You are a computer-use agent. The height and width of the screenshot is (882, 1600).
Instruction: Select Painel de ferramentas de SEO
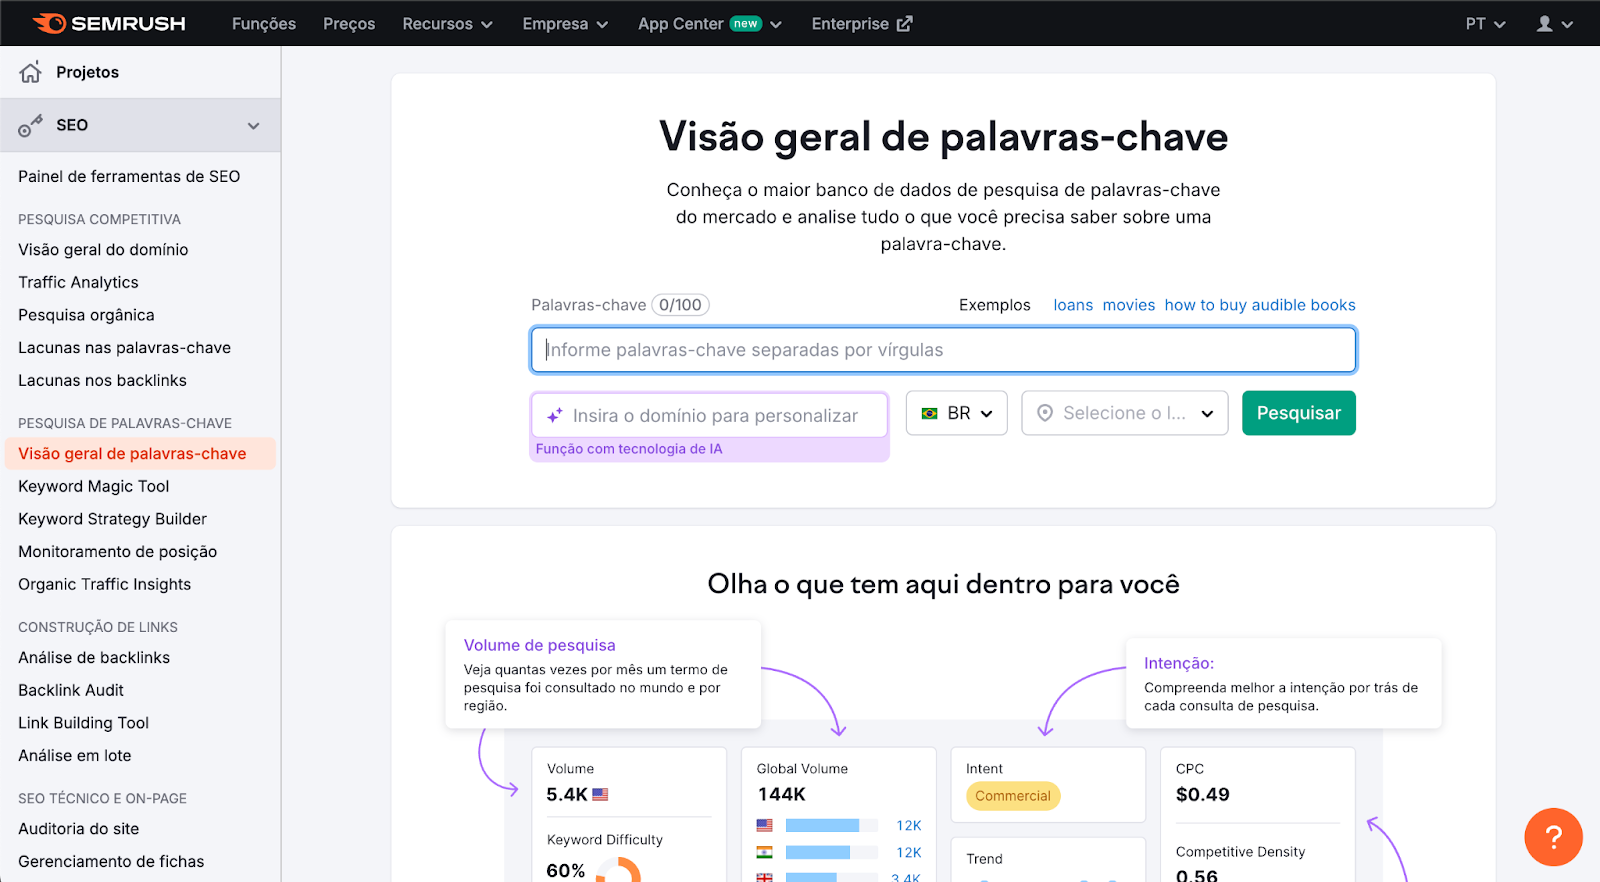pyautogui.click(x=129, y=176)
